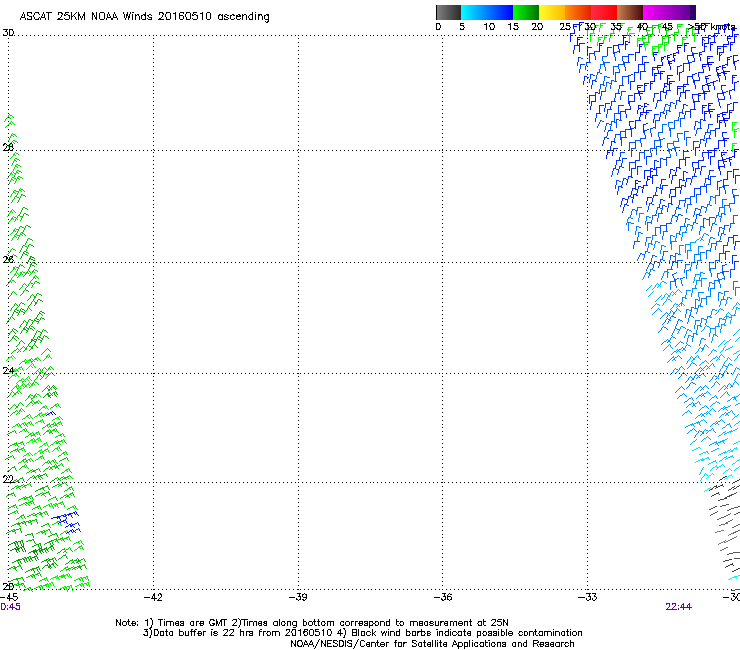
Task: Click longitude axis label -45
Action: pyautogui.click(x=9, y=597)
